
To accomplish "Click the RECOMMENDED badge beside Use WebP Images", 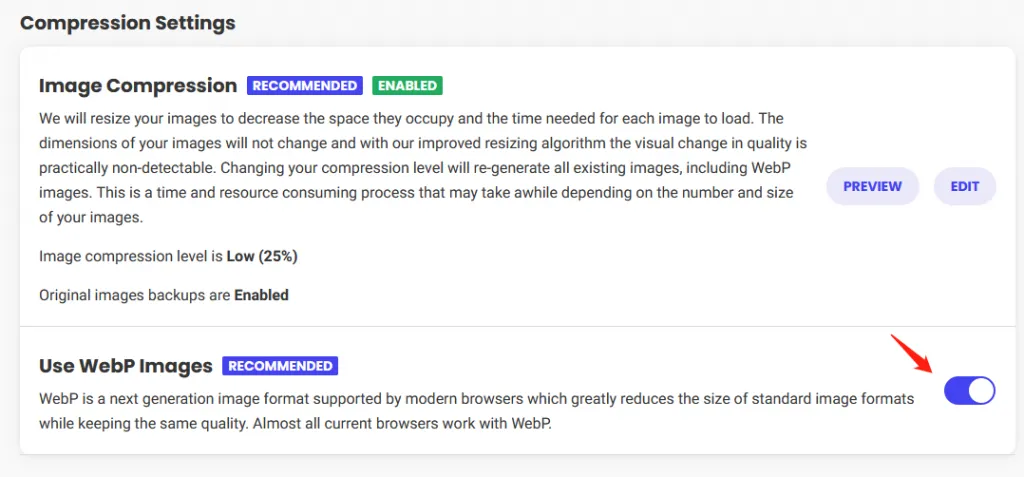I will [280, 366].
